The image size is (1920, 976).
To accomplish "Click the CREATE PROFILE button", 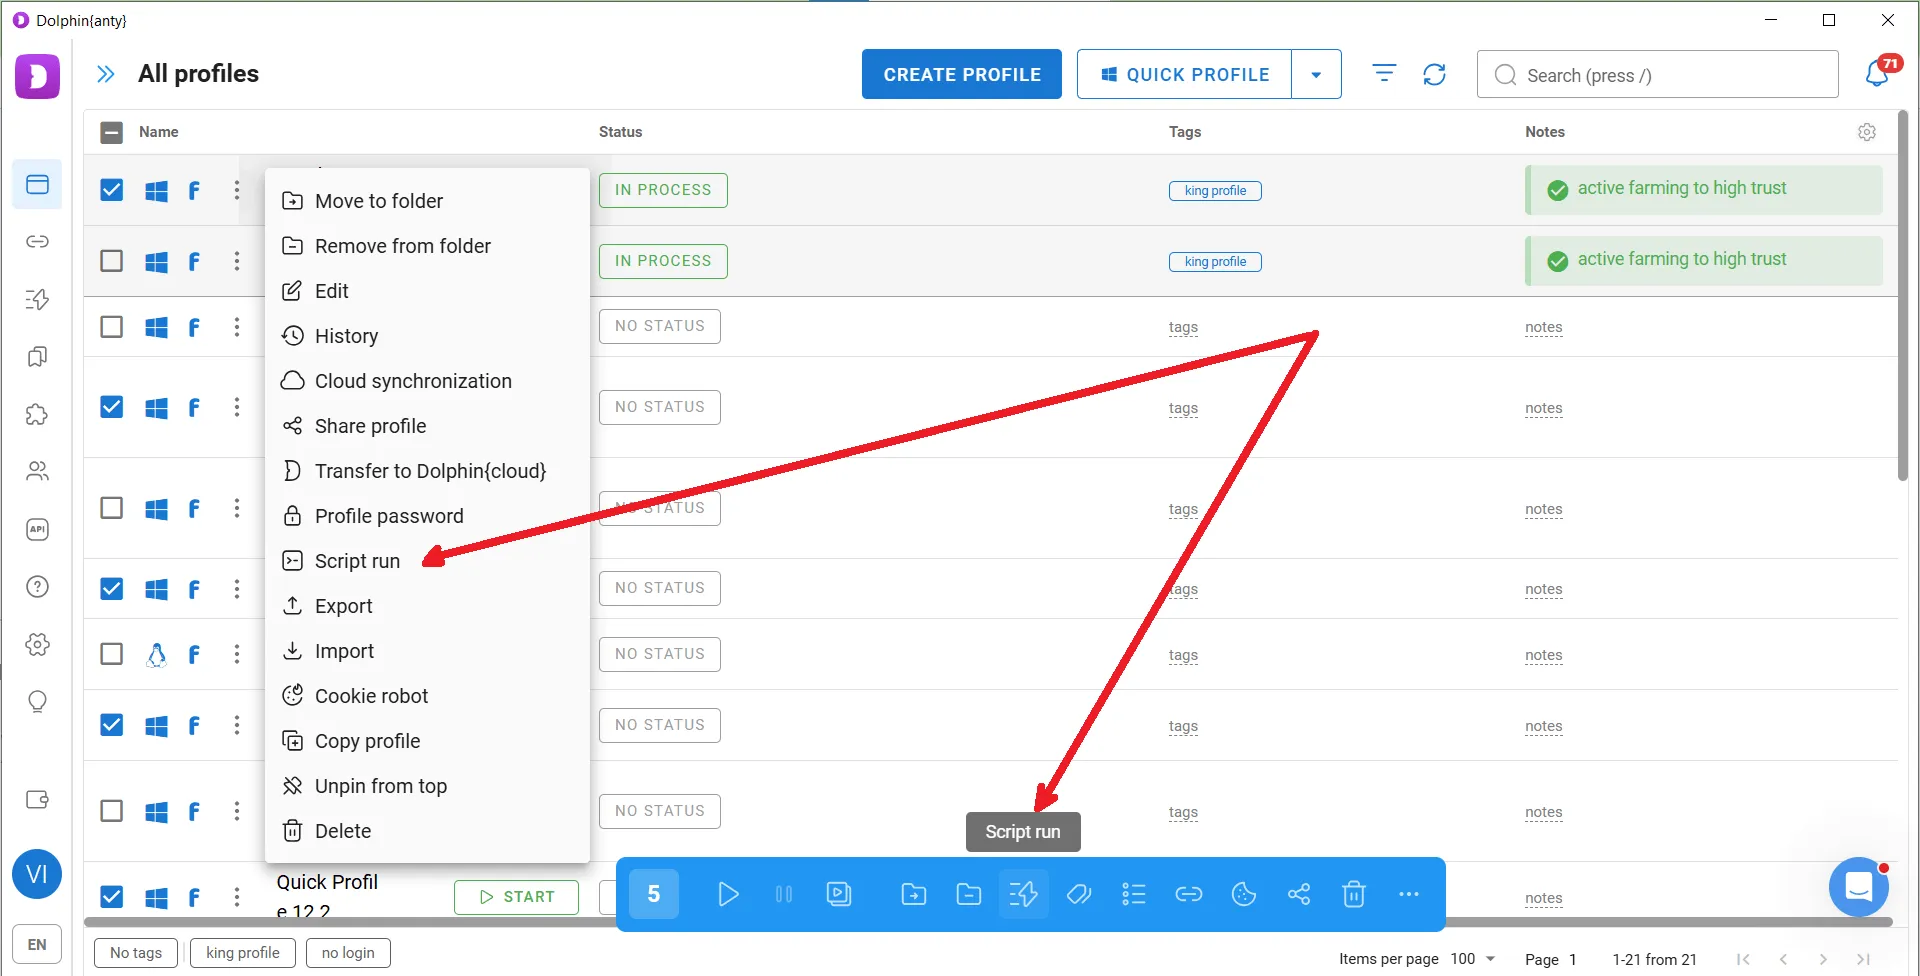I will [962, 74].
